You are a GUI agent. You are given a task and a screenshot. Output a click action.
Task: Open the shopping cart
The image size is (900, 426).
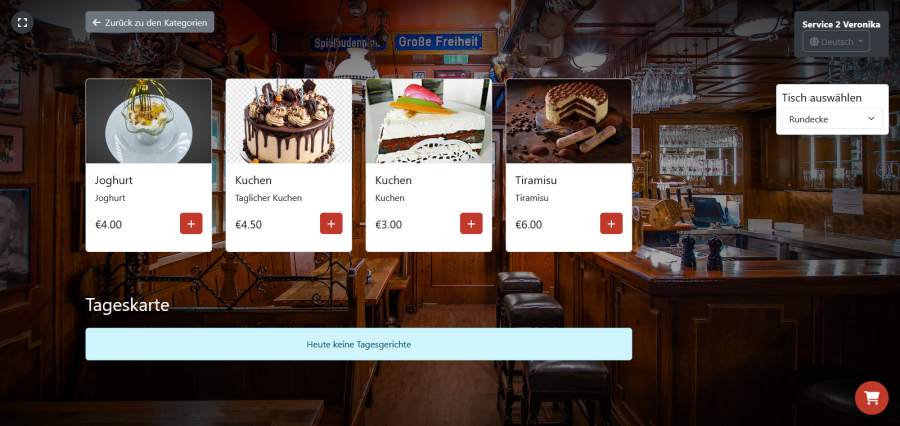pos(871,397)
